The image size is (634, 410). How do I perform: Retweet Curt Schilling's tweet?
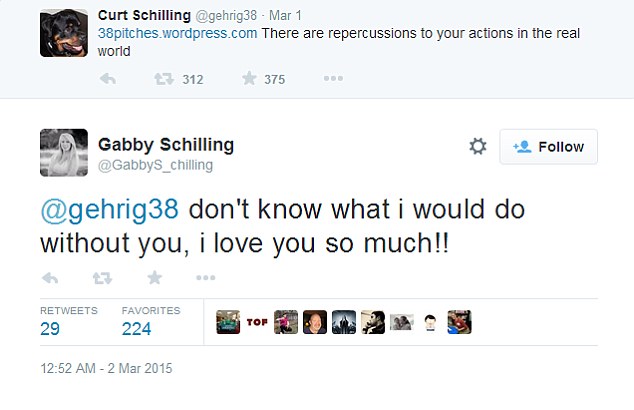pyautogui.click(x=162, y=80)
